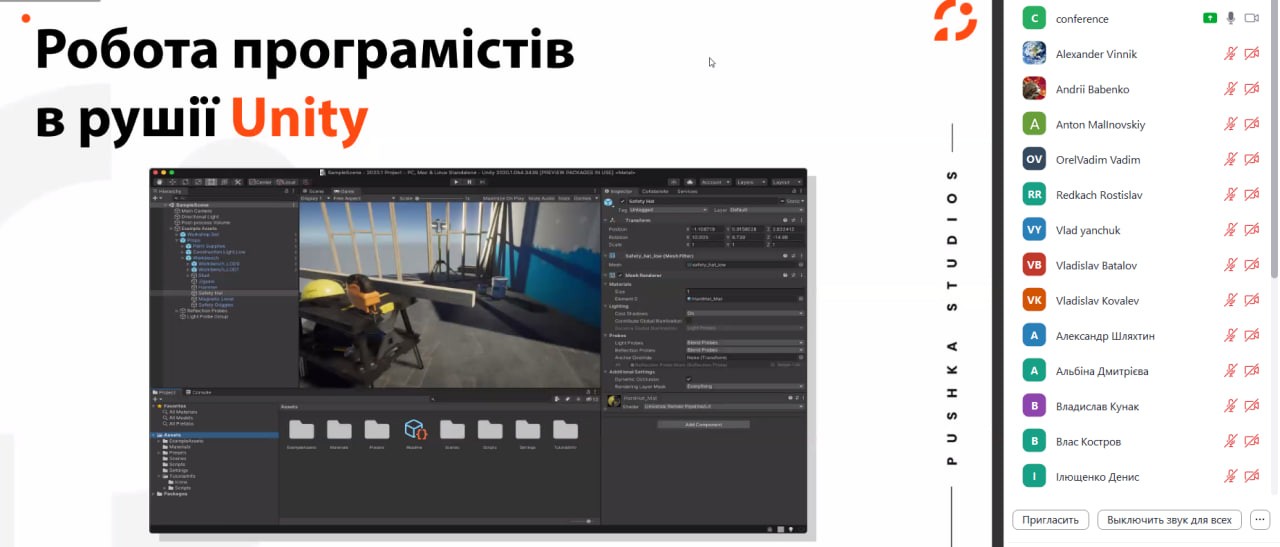The width and height of the screenshot is (1280, 547).
Task: Toggle Mute Audio in Game view
Action: pos(541,198)
